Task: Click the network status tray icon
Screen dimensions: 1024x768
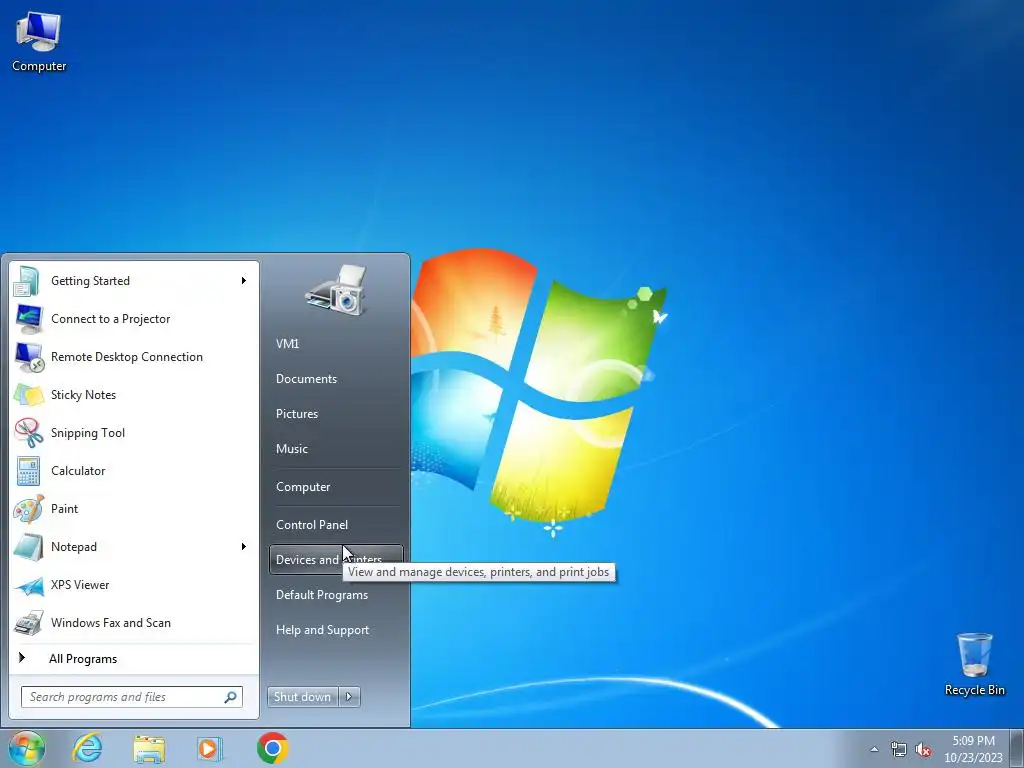Action: coord(899,750)
